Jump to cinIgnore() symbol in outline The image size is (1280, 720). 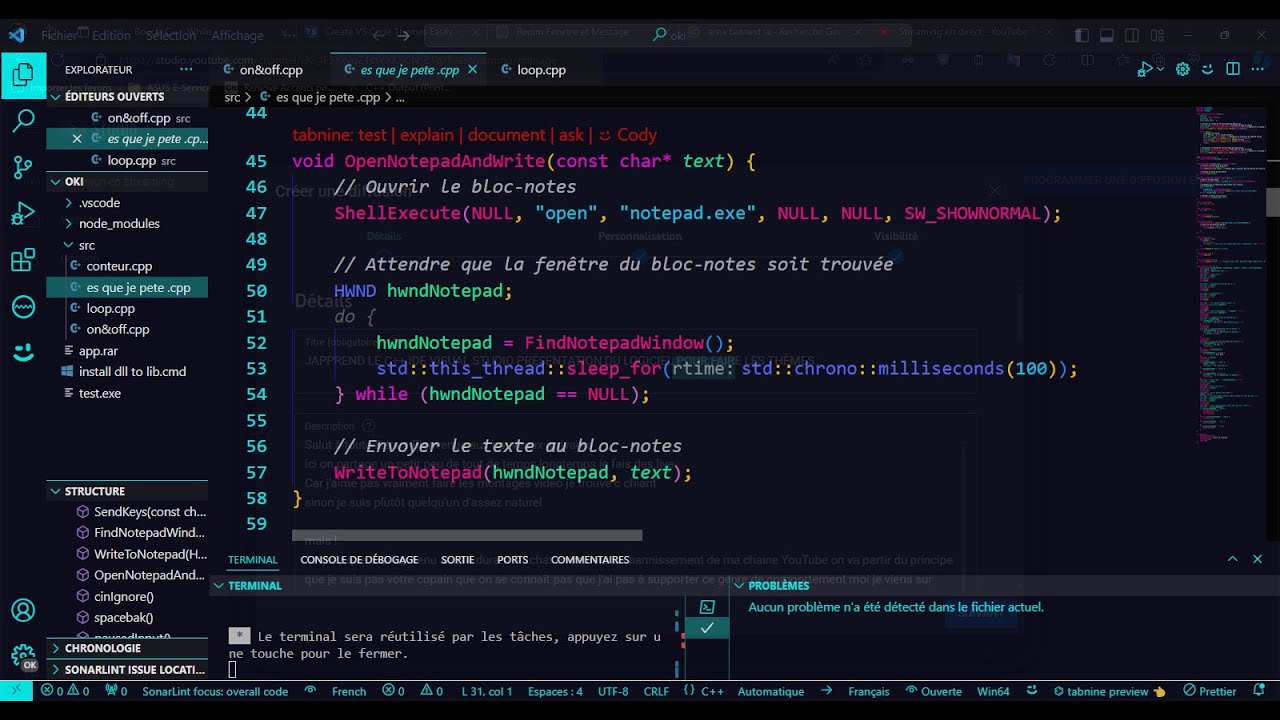click(x=140, y=596)
